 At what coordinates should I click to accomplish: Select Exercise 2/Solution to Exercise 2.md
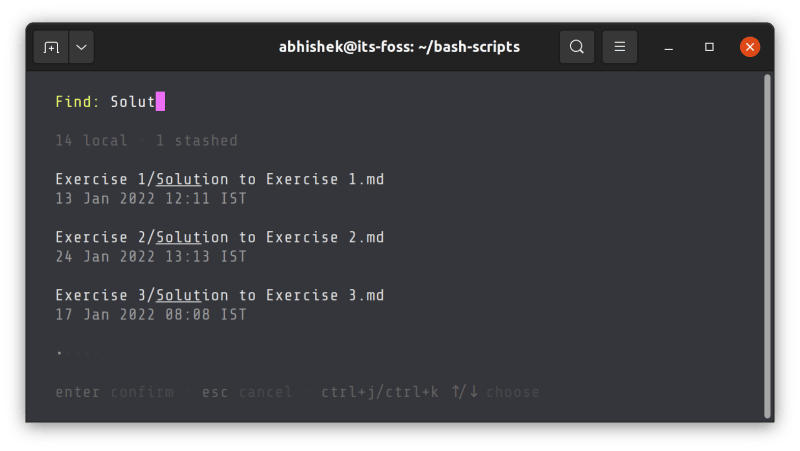219,238
